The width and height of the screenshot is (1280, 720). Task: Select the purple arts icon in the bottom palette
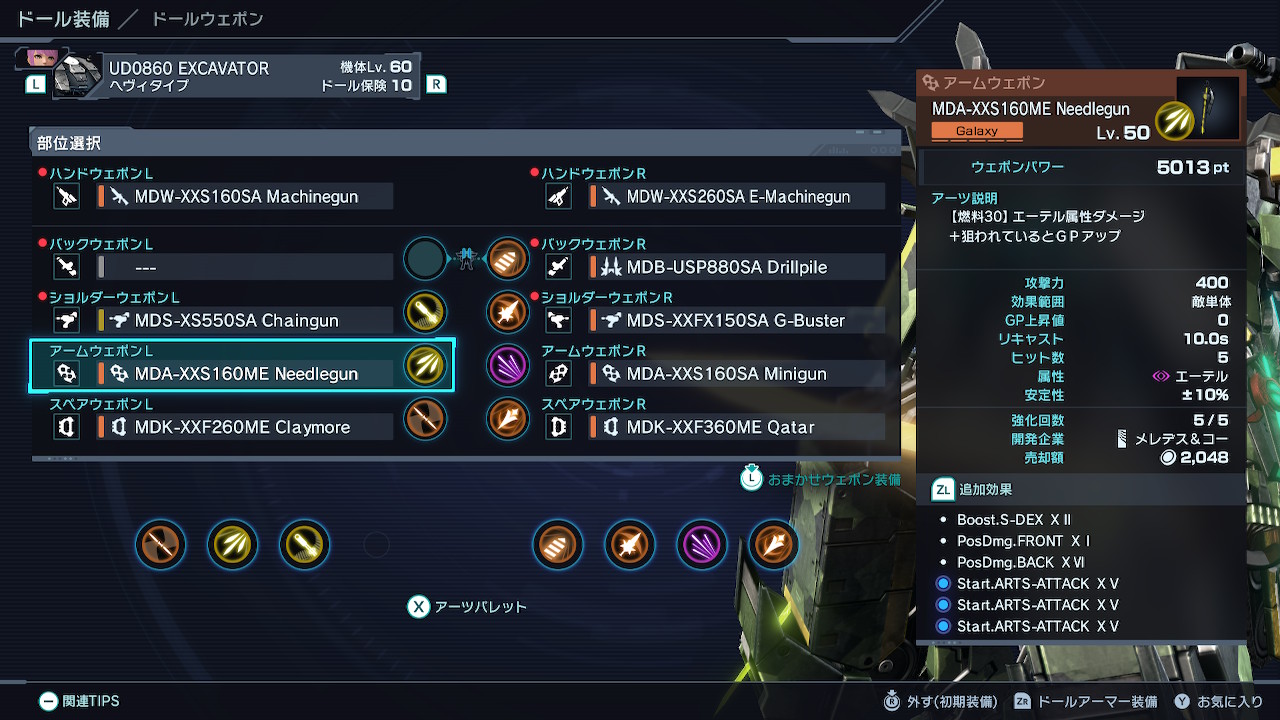pos(702,545)
